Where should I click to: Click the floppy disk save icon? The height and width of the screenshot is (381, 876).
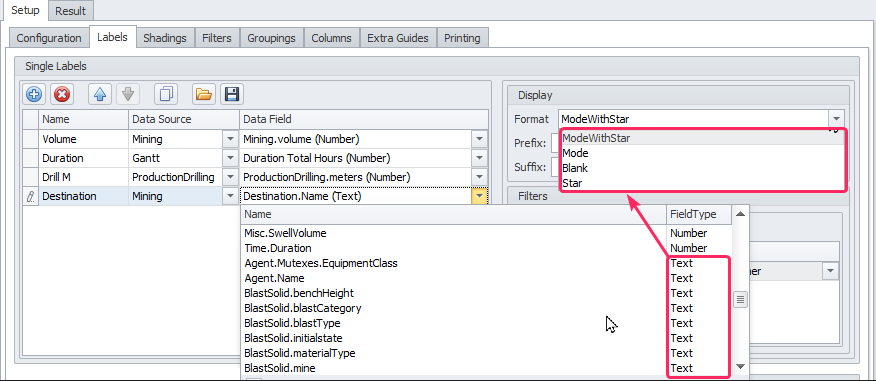(231, 94)
